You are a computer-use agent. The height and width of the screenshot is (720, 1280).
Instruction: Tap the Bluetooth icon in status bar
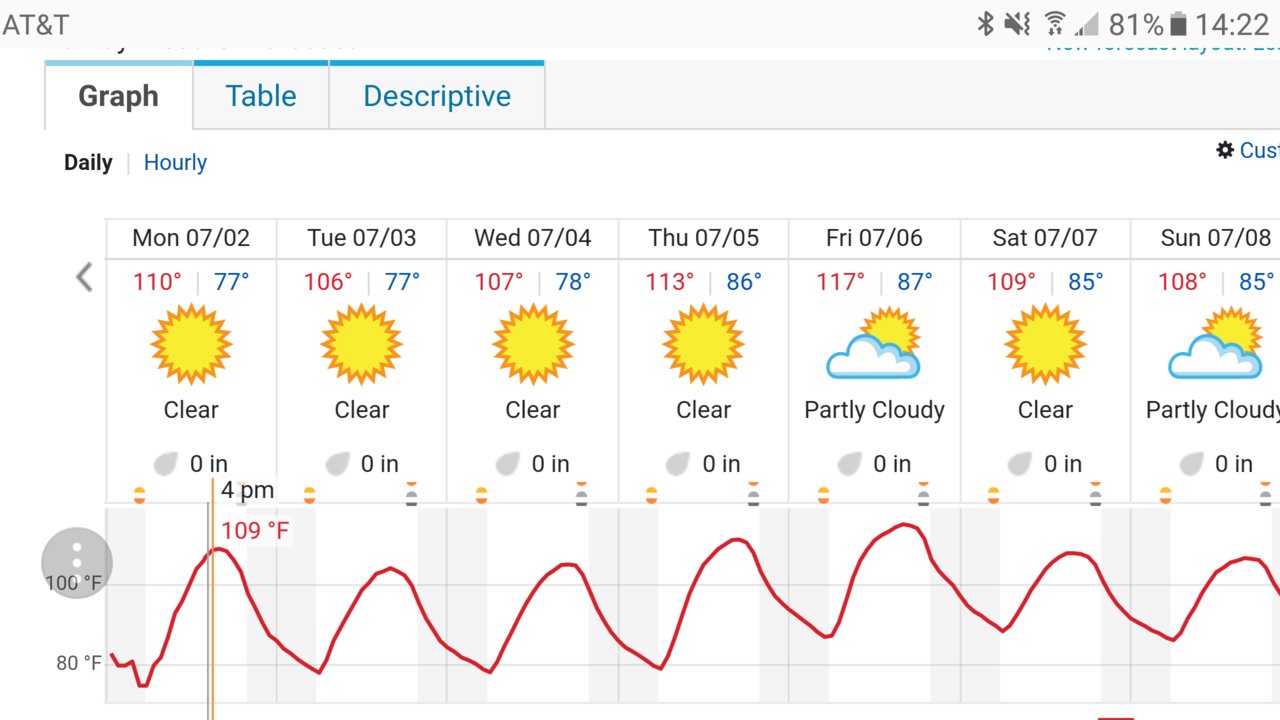pyautogui.click(x=985, y=24)
